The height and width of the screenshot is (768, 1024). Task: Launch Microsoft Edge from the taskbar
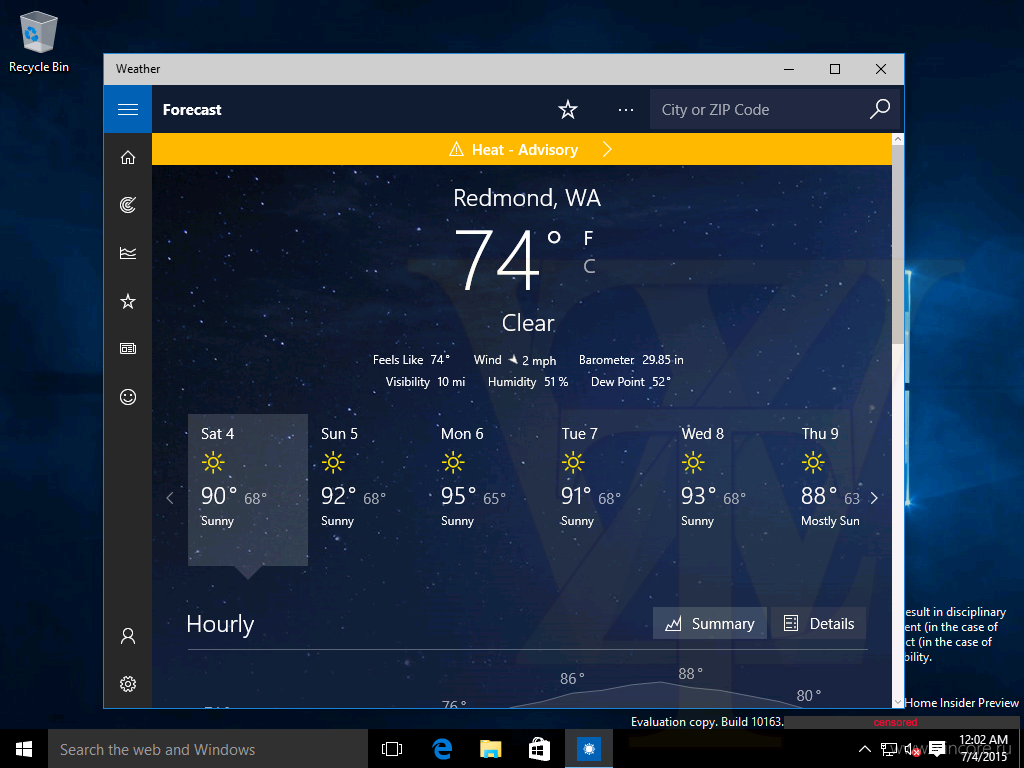pos(442,749)
